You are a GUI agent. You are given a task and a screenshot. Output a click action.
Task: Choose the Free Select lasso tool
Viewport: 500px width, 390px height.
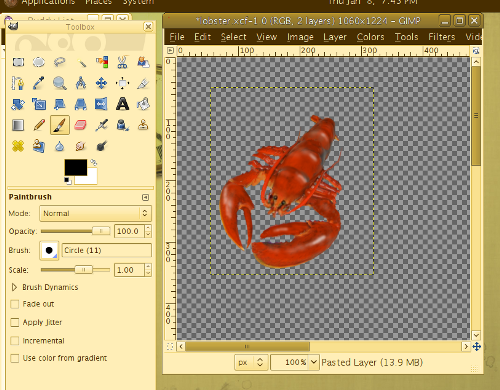(60, 62)
